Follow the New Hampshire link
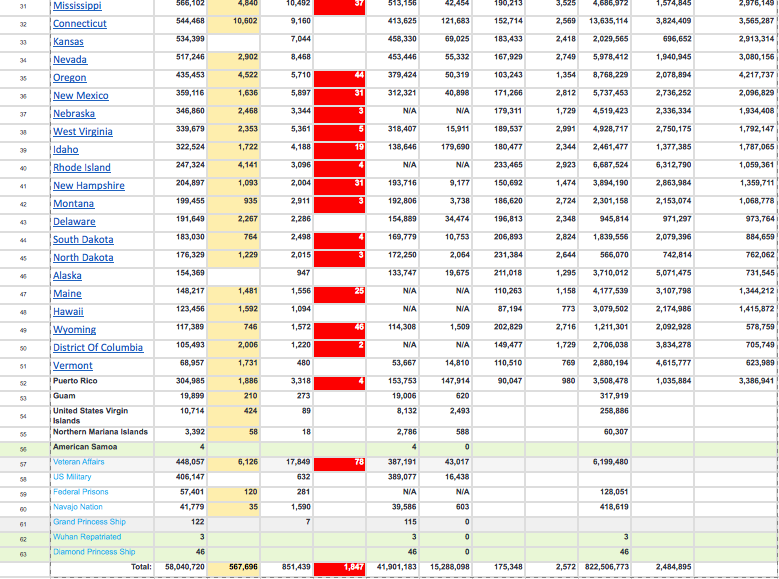Image resolution: width=779 pixels, height=579 pixels. [89, 185]
